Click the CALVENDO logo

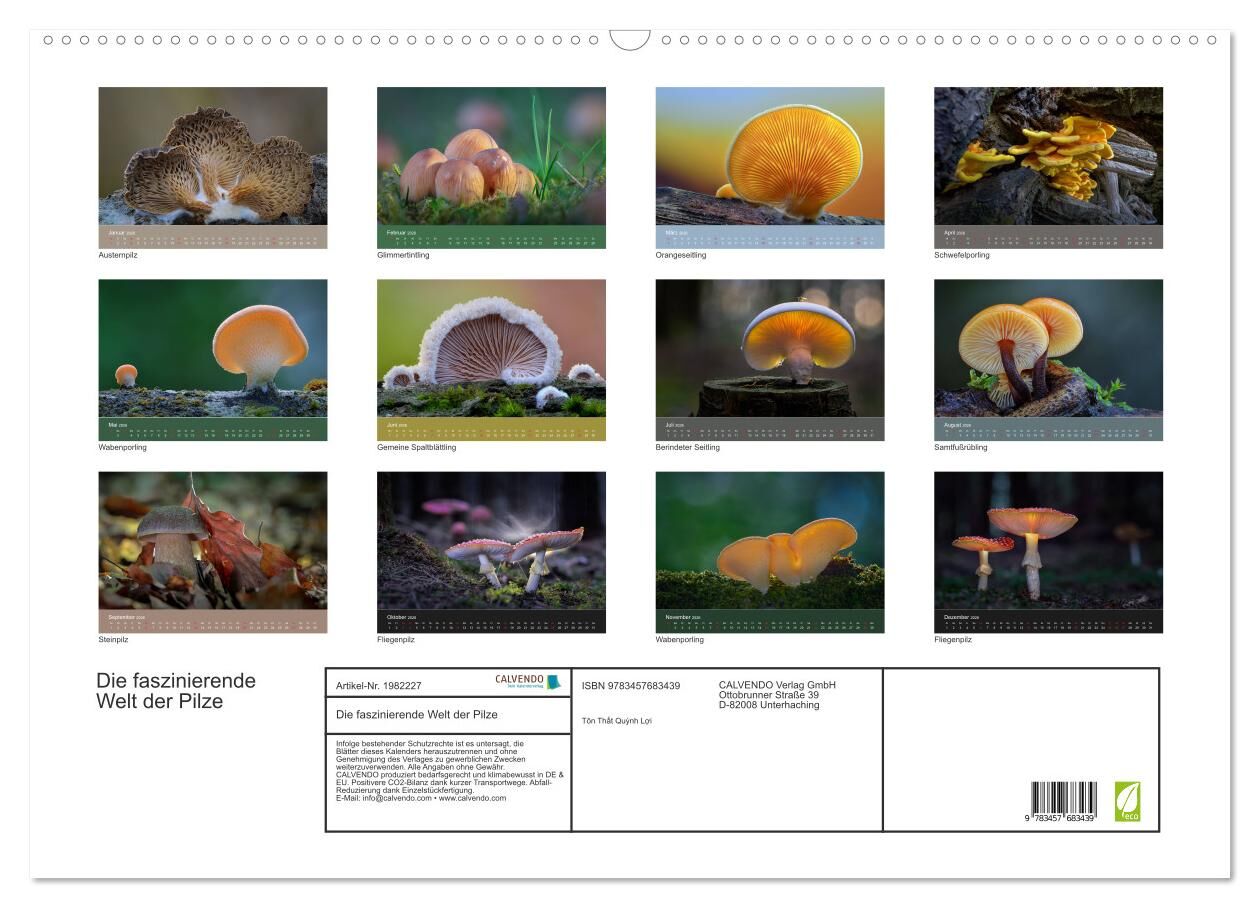[528, 682]
